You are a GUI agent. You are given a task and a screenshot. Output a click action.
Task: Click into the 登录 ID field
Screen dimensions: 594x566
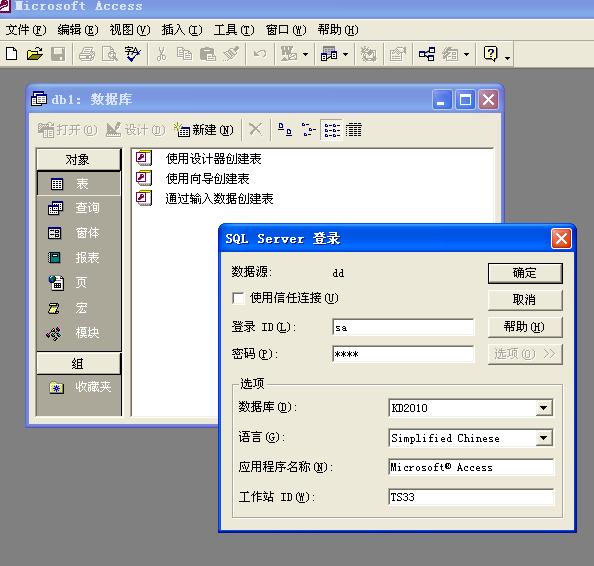tap(403, 327)
